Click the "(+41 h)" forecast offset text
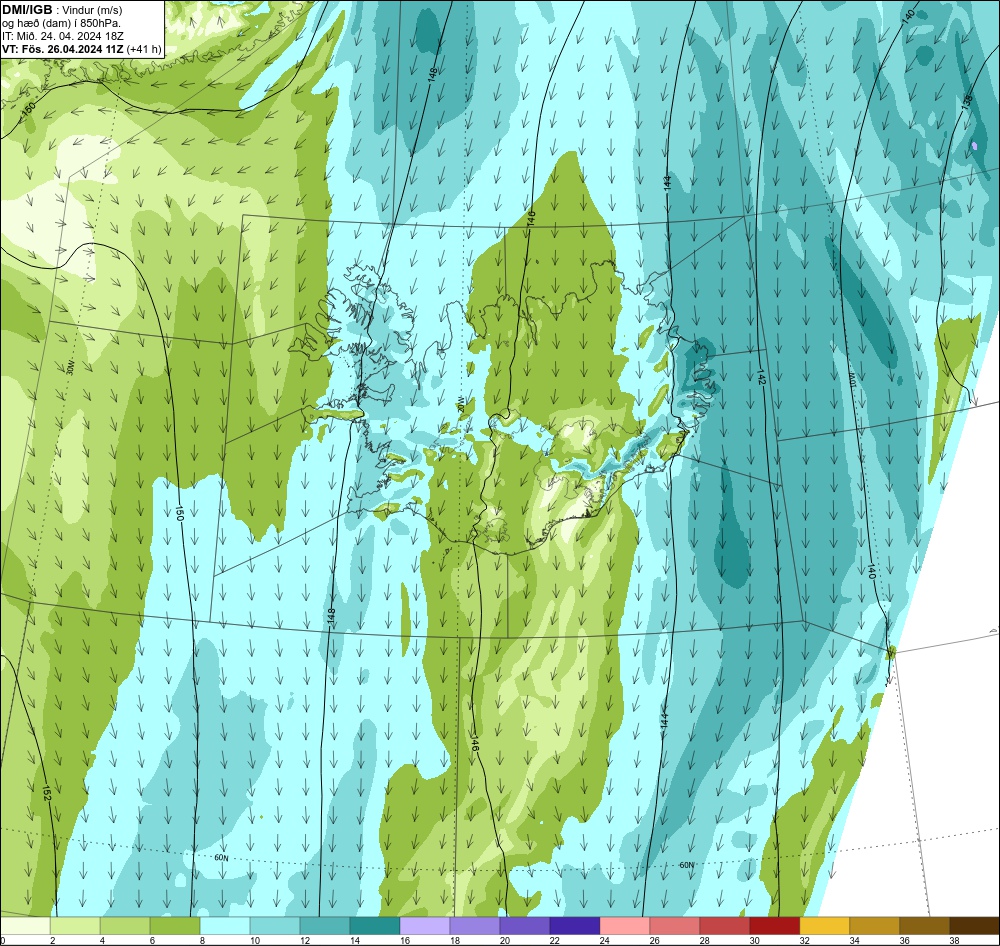1000x946 pixels. click(144, 49)
